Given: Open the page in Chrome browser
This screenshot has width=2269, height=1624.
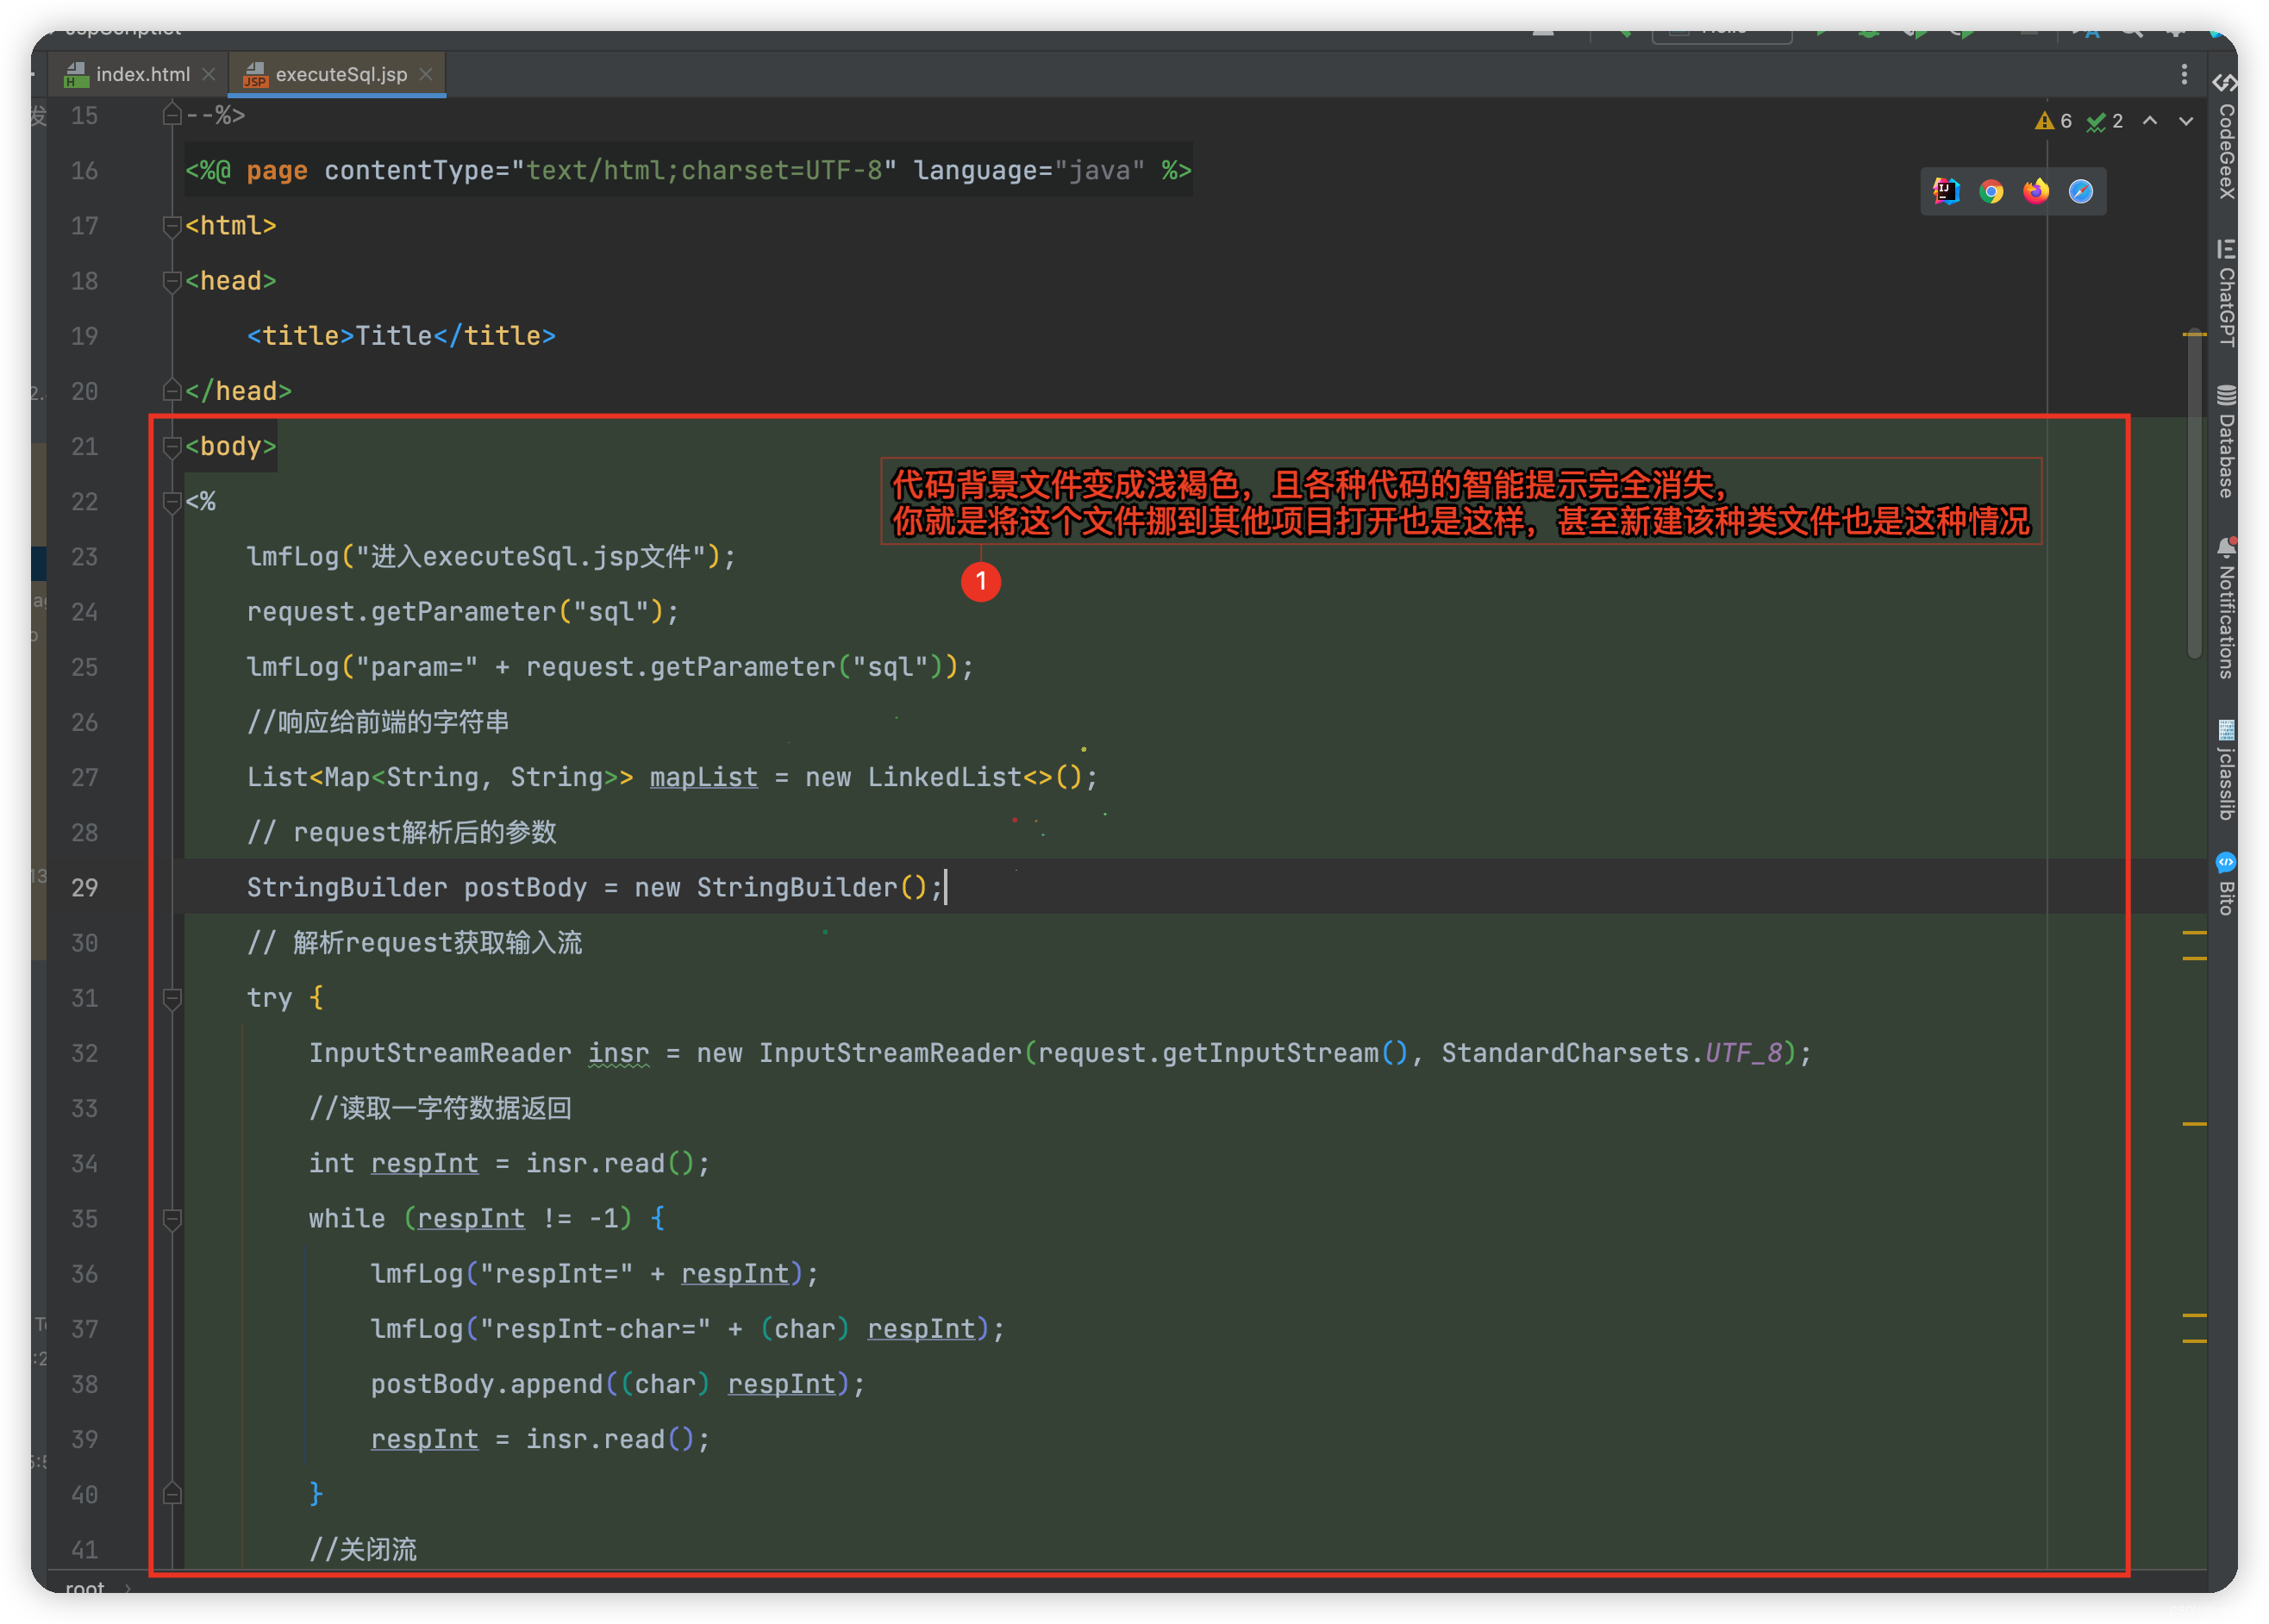Looking at the screenshot, I should (x=1990, y=191).
